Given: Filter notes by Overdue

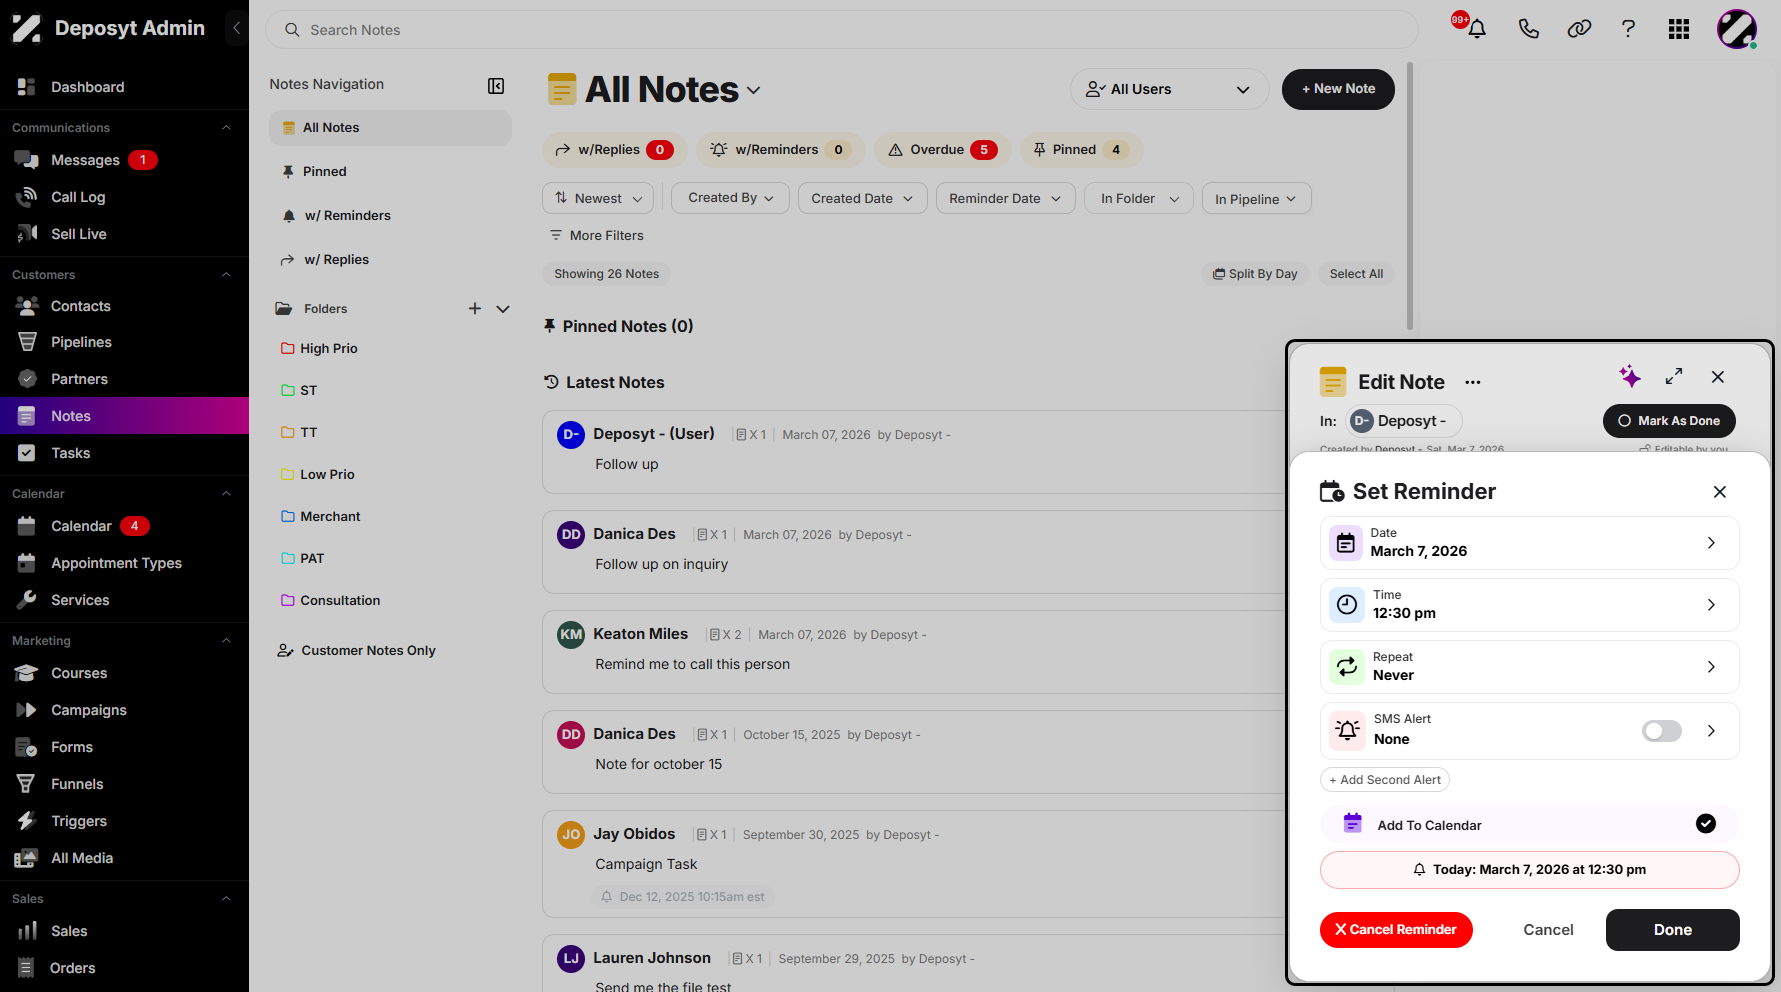Looking at the screenshot, I should coord(943,150).
